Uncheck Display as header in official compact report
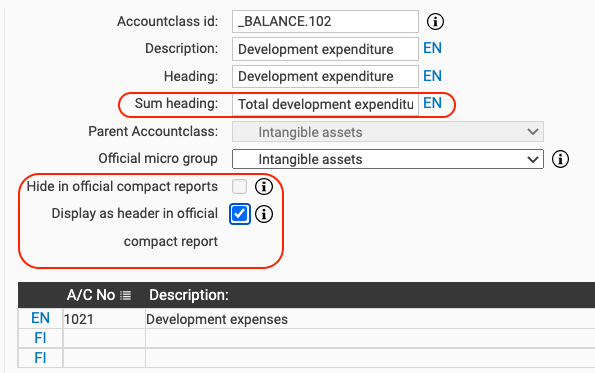Viewport: 595px width, 373px height. pyautogui.click(x=240, y=214)
